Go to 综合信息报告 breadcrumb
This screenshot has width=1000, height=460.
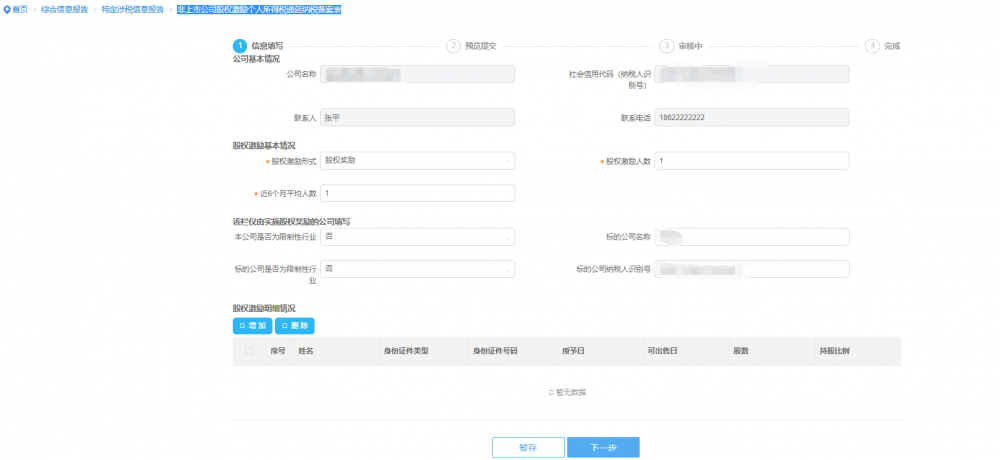point(64,10)
